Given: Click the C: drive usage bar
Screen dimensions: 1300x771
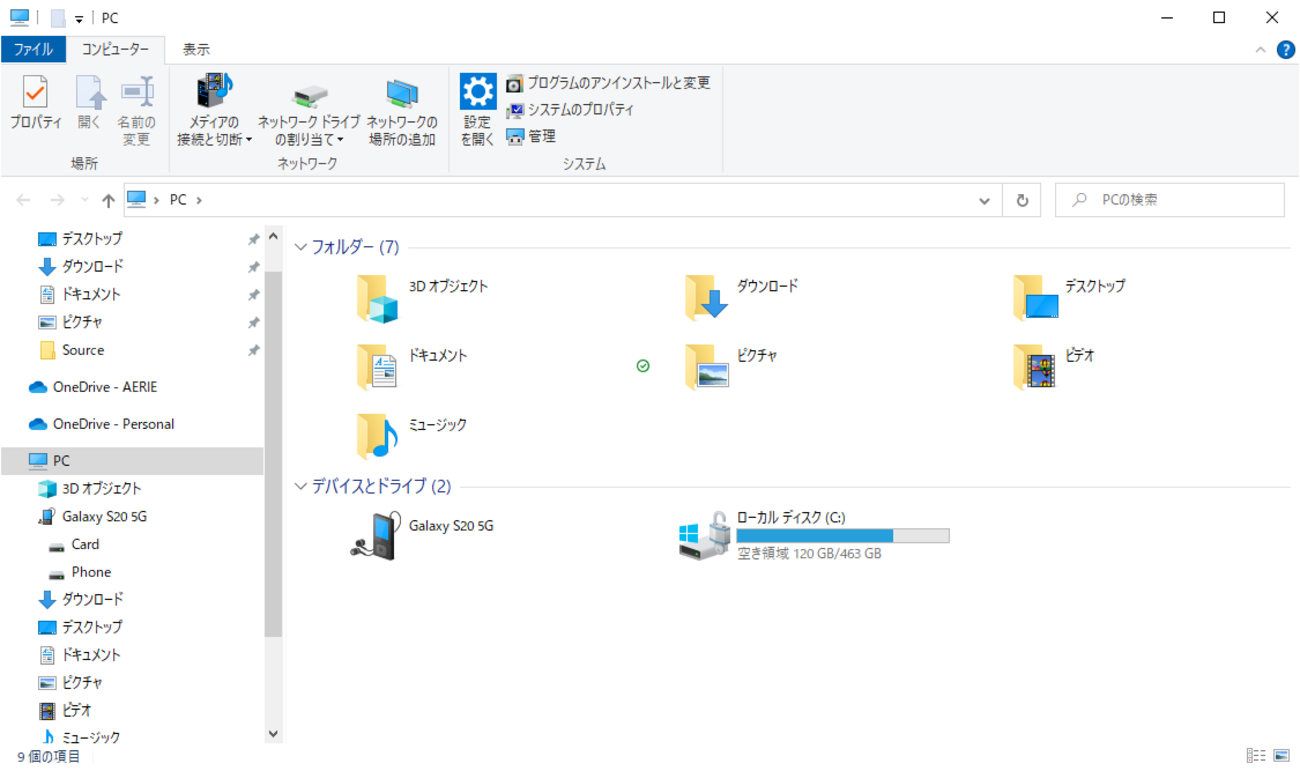Looking at the screenshot, I should pyautogui.click(x=843, y=536).
